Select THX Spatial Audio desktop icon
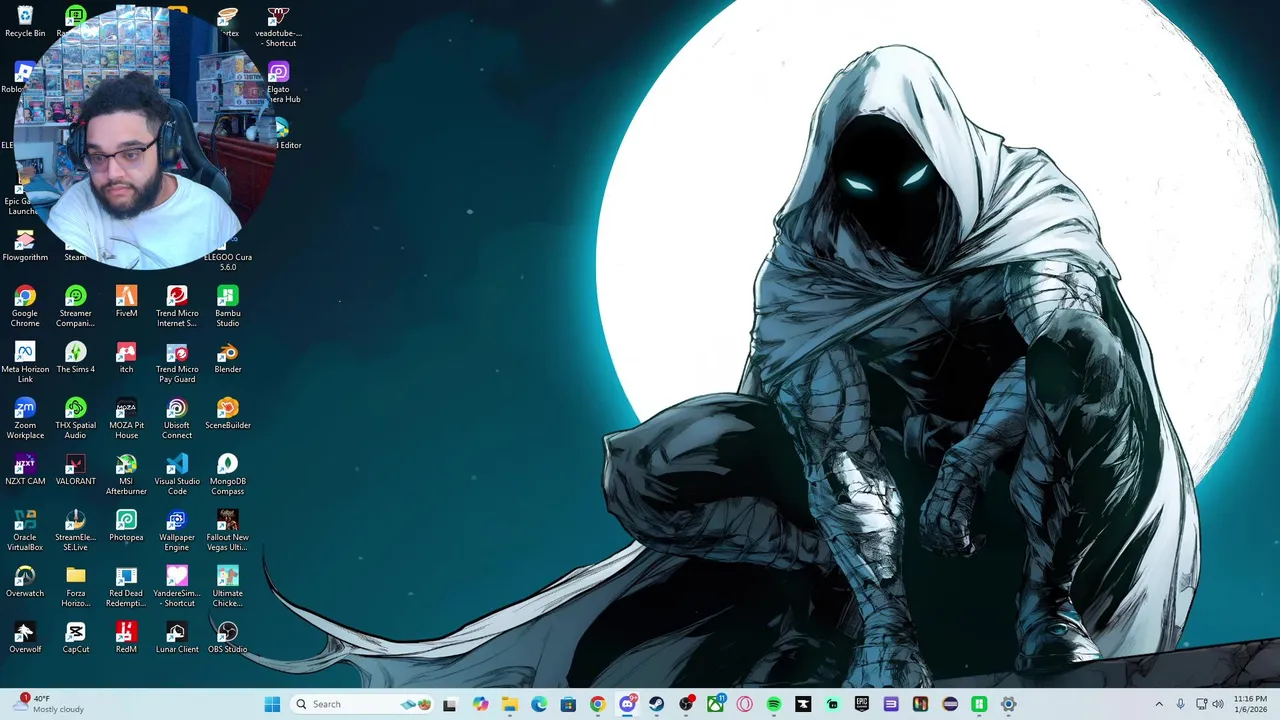This screenshot has width=1280, height=720. point(75,418)
